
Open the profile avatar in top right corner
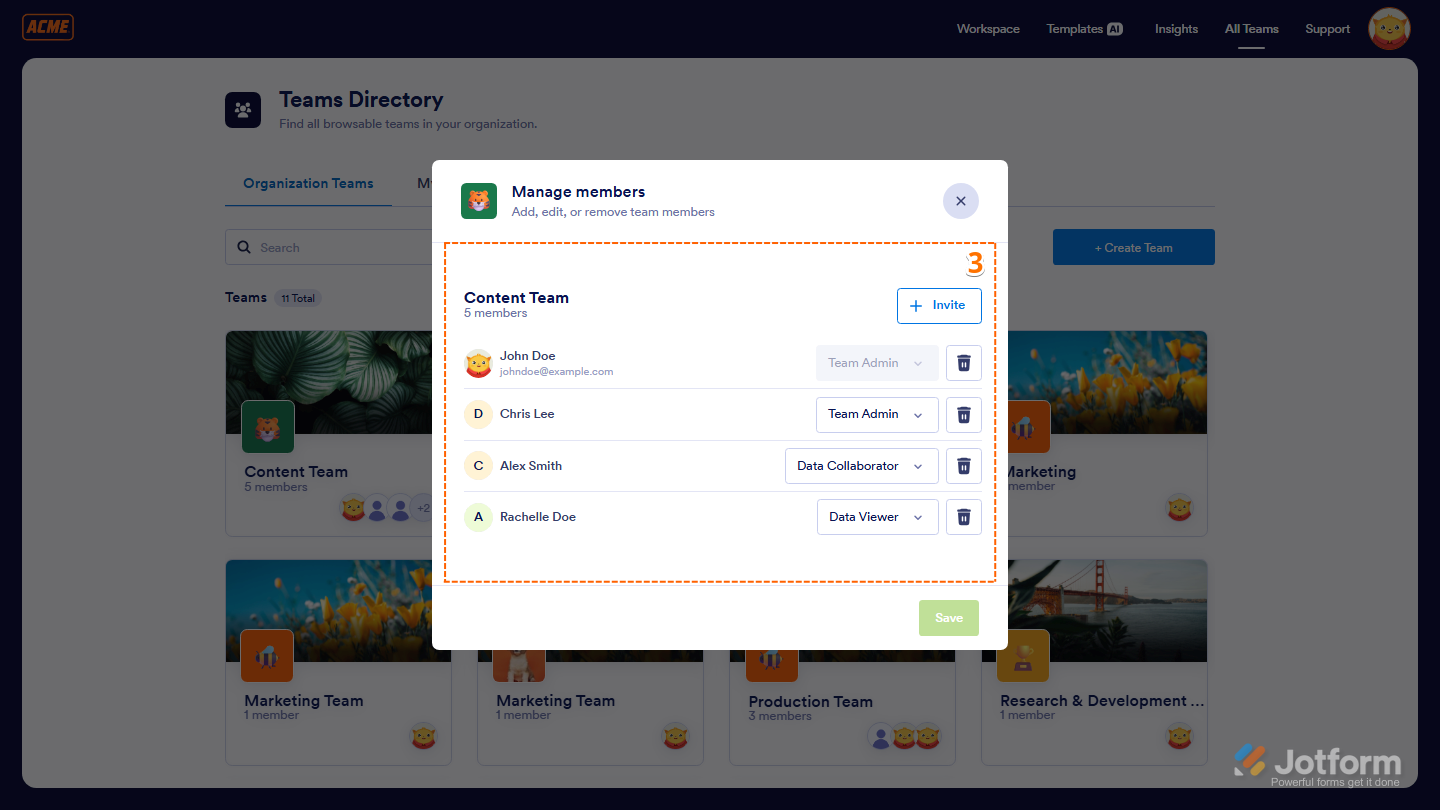click(1389, 29)
